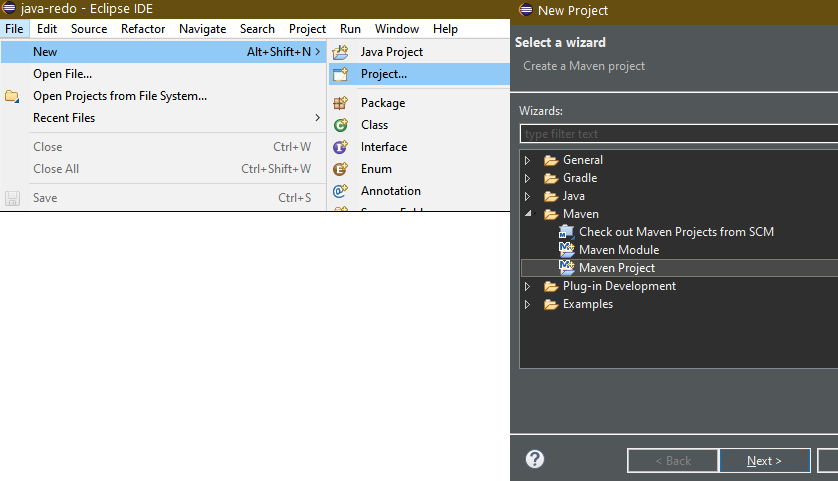Click the Eclipse logo in the IDE title bar
The image size is (838, 481).
click(9, 8)
